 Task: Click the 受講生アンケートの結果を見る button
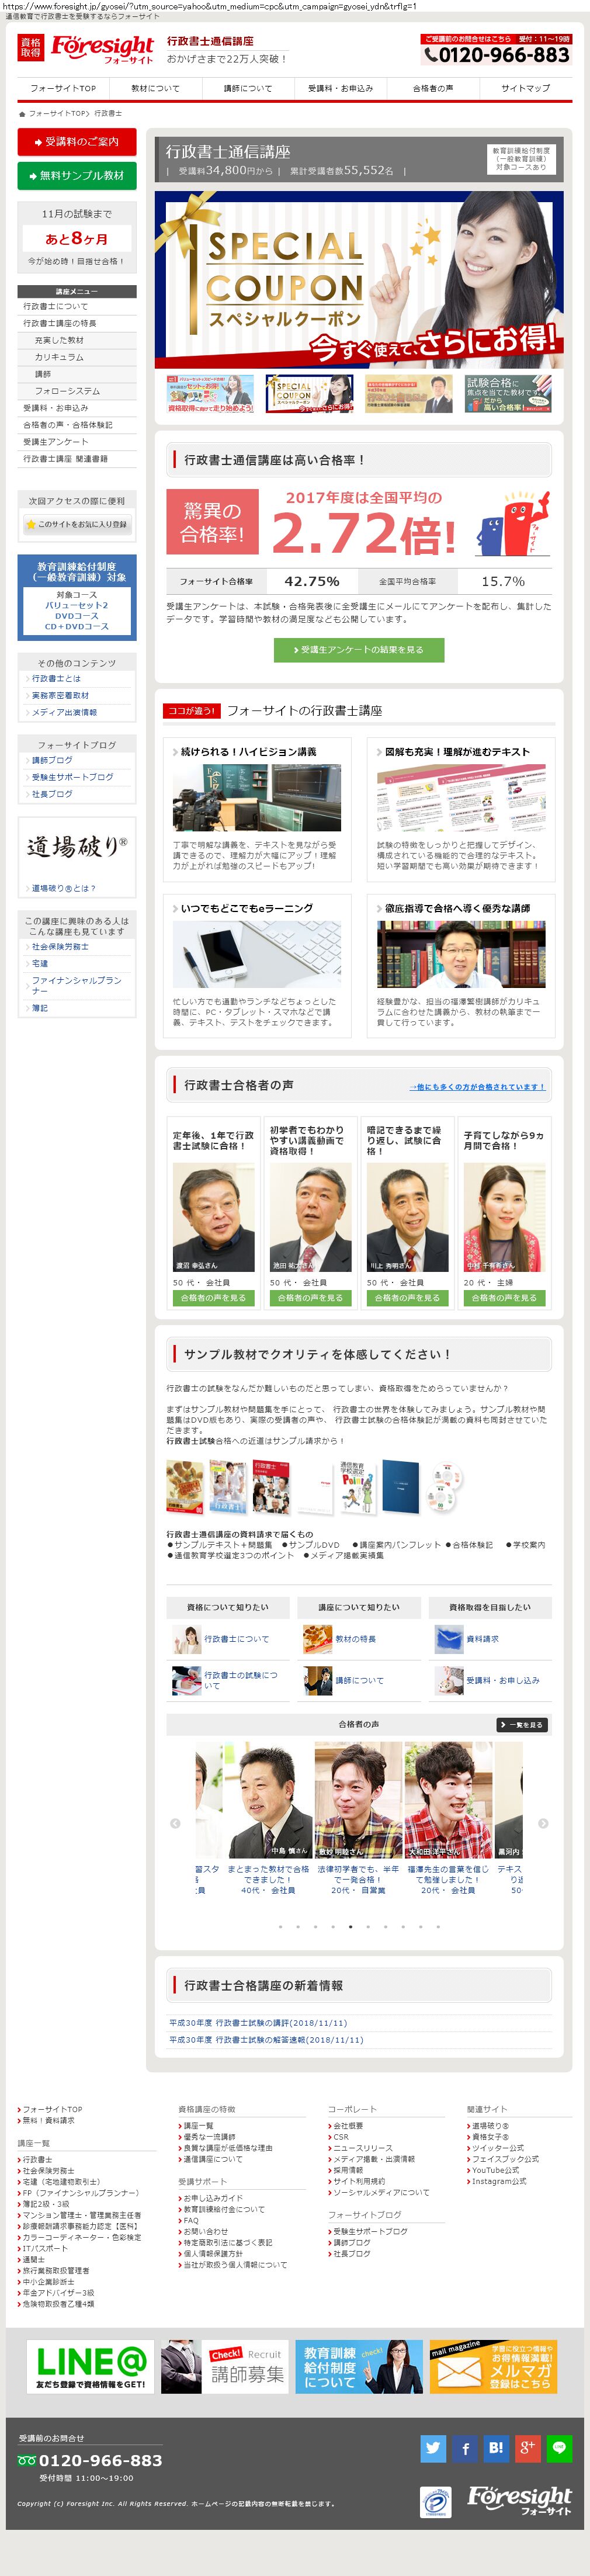[x=359, y=650]
